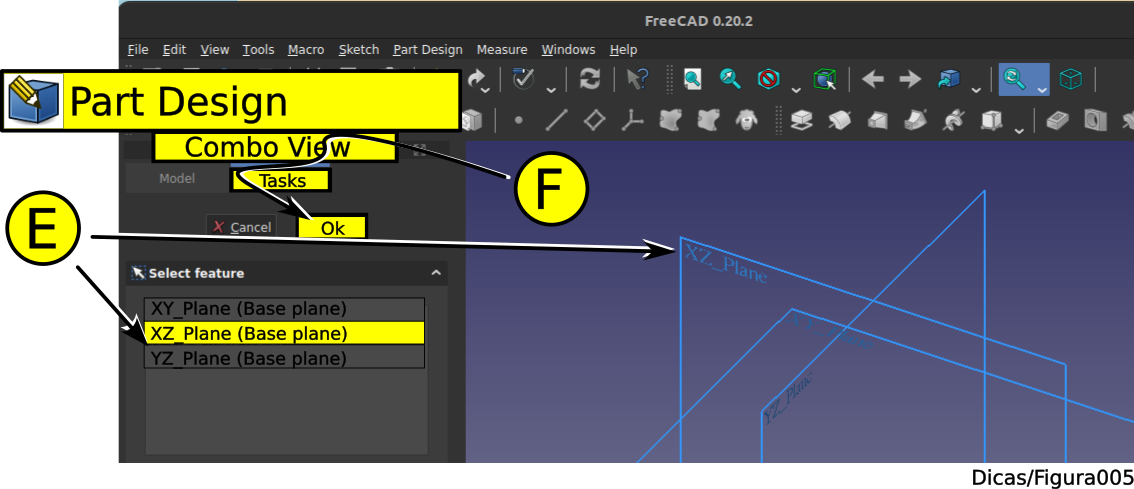The height and width of the screenshot is (489, 1134).
Task: Open dropdown beside linked object navigation icon
Action: pos(976,90)
